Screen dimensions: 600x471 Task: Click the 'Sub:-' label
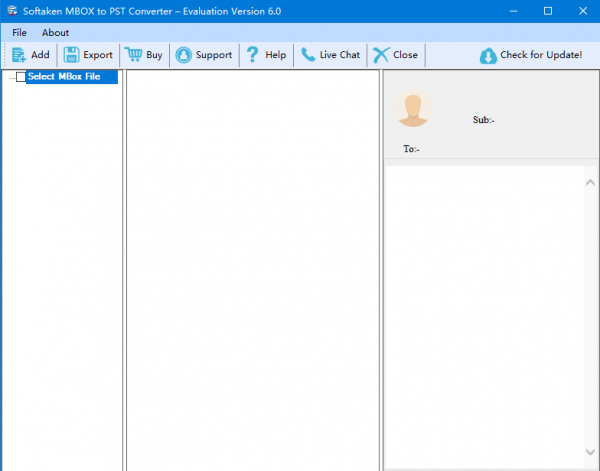[484, 120]
